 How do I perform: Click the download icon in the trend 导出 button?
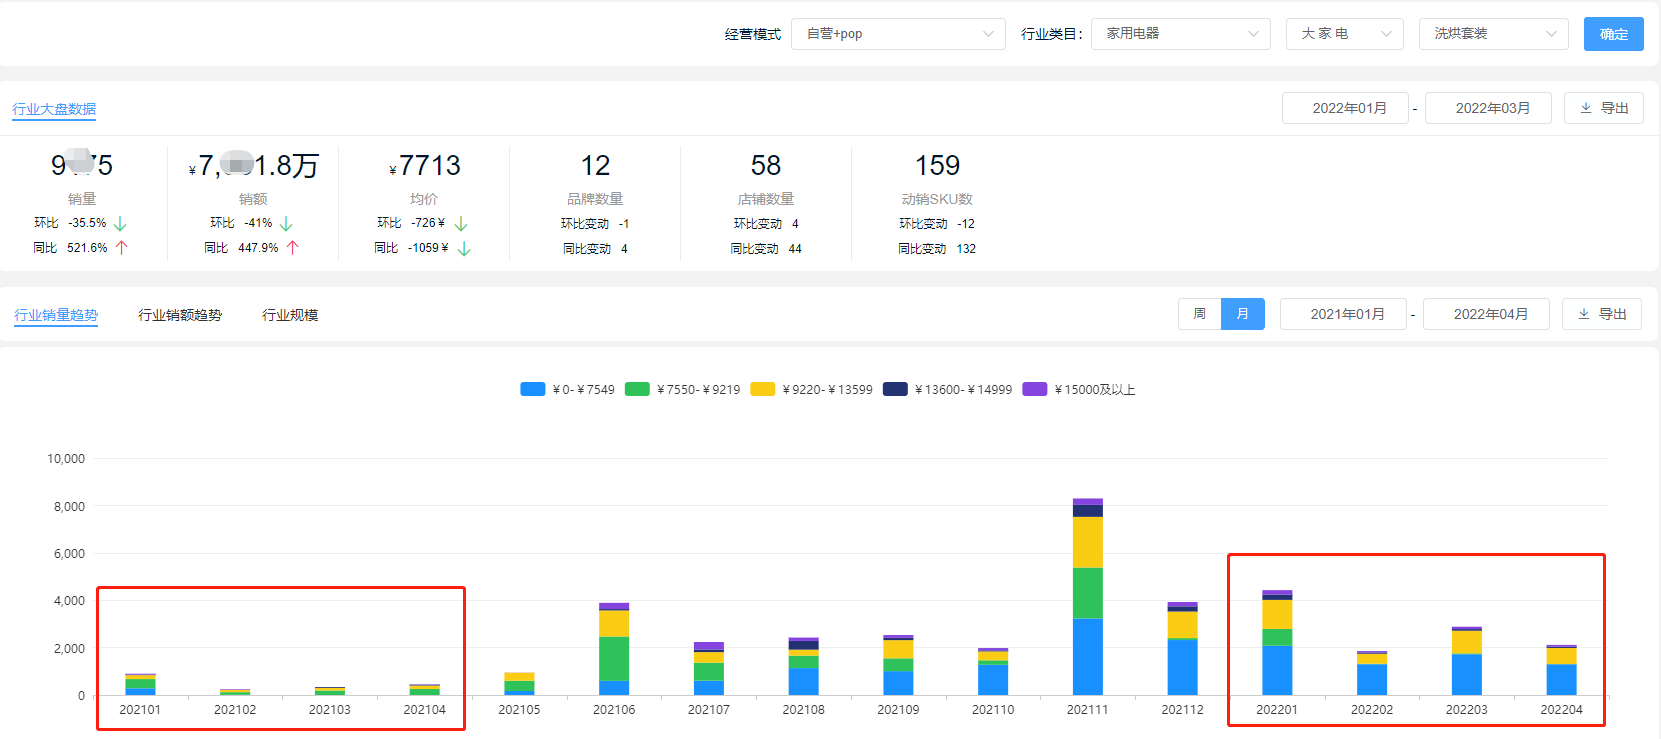pyautogui.click(x=1584, y=314)
